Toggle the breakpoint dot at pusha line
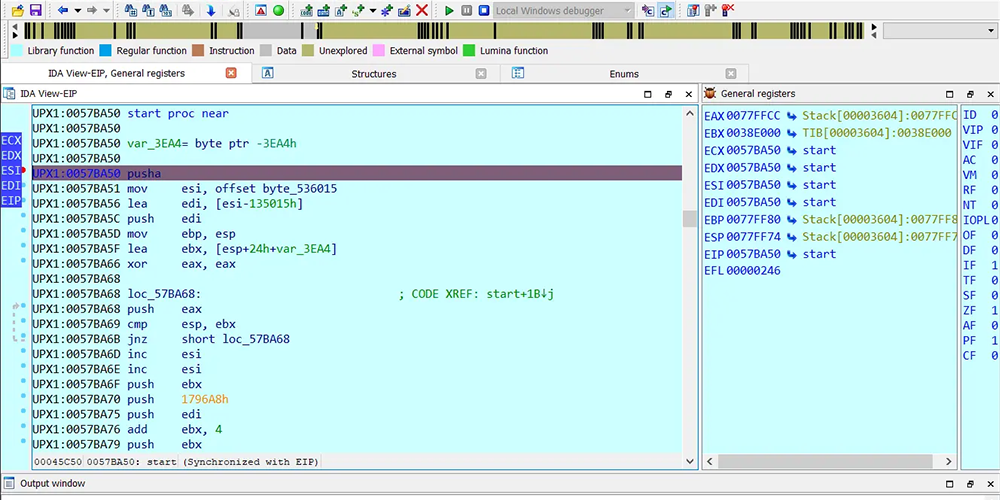This screenshot has height=500, width=1000. point(24,171)
